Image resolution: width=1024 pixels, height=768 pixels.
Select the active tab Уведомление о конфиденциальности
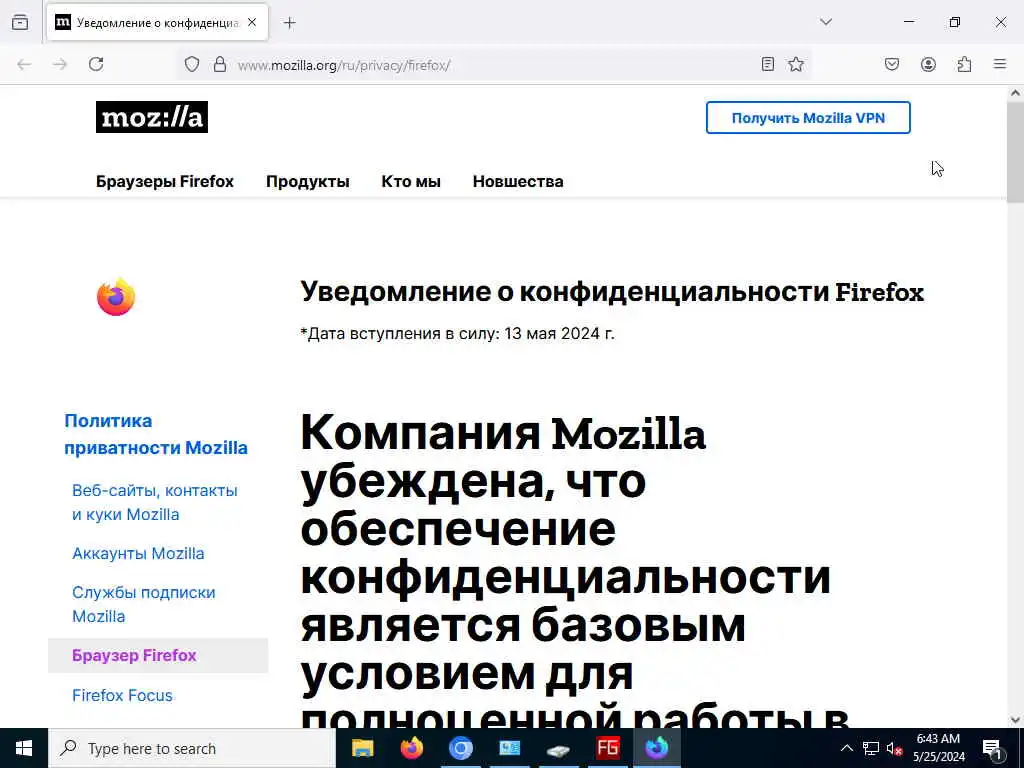tap(157, 22)
